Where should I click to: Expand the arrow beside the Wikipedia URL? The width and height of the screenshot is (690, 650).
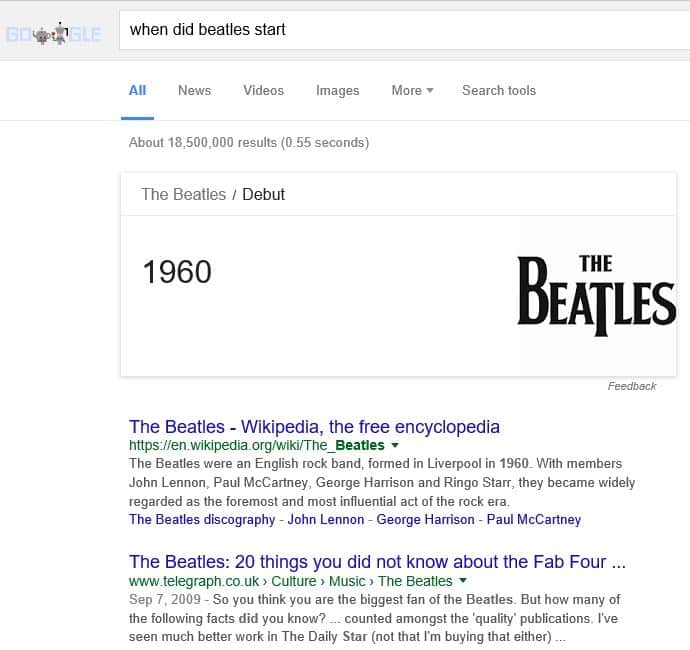click(395, 445)
